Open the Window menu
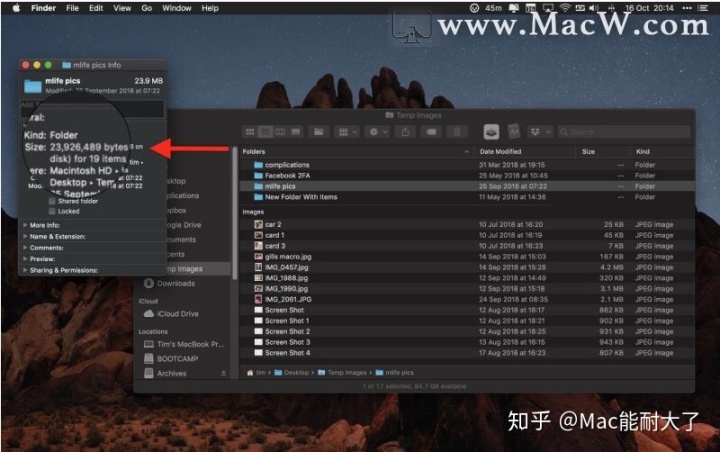 177,8
